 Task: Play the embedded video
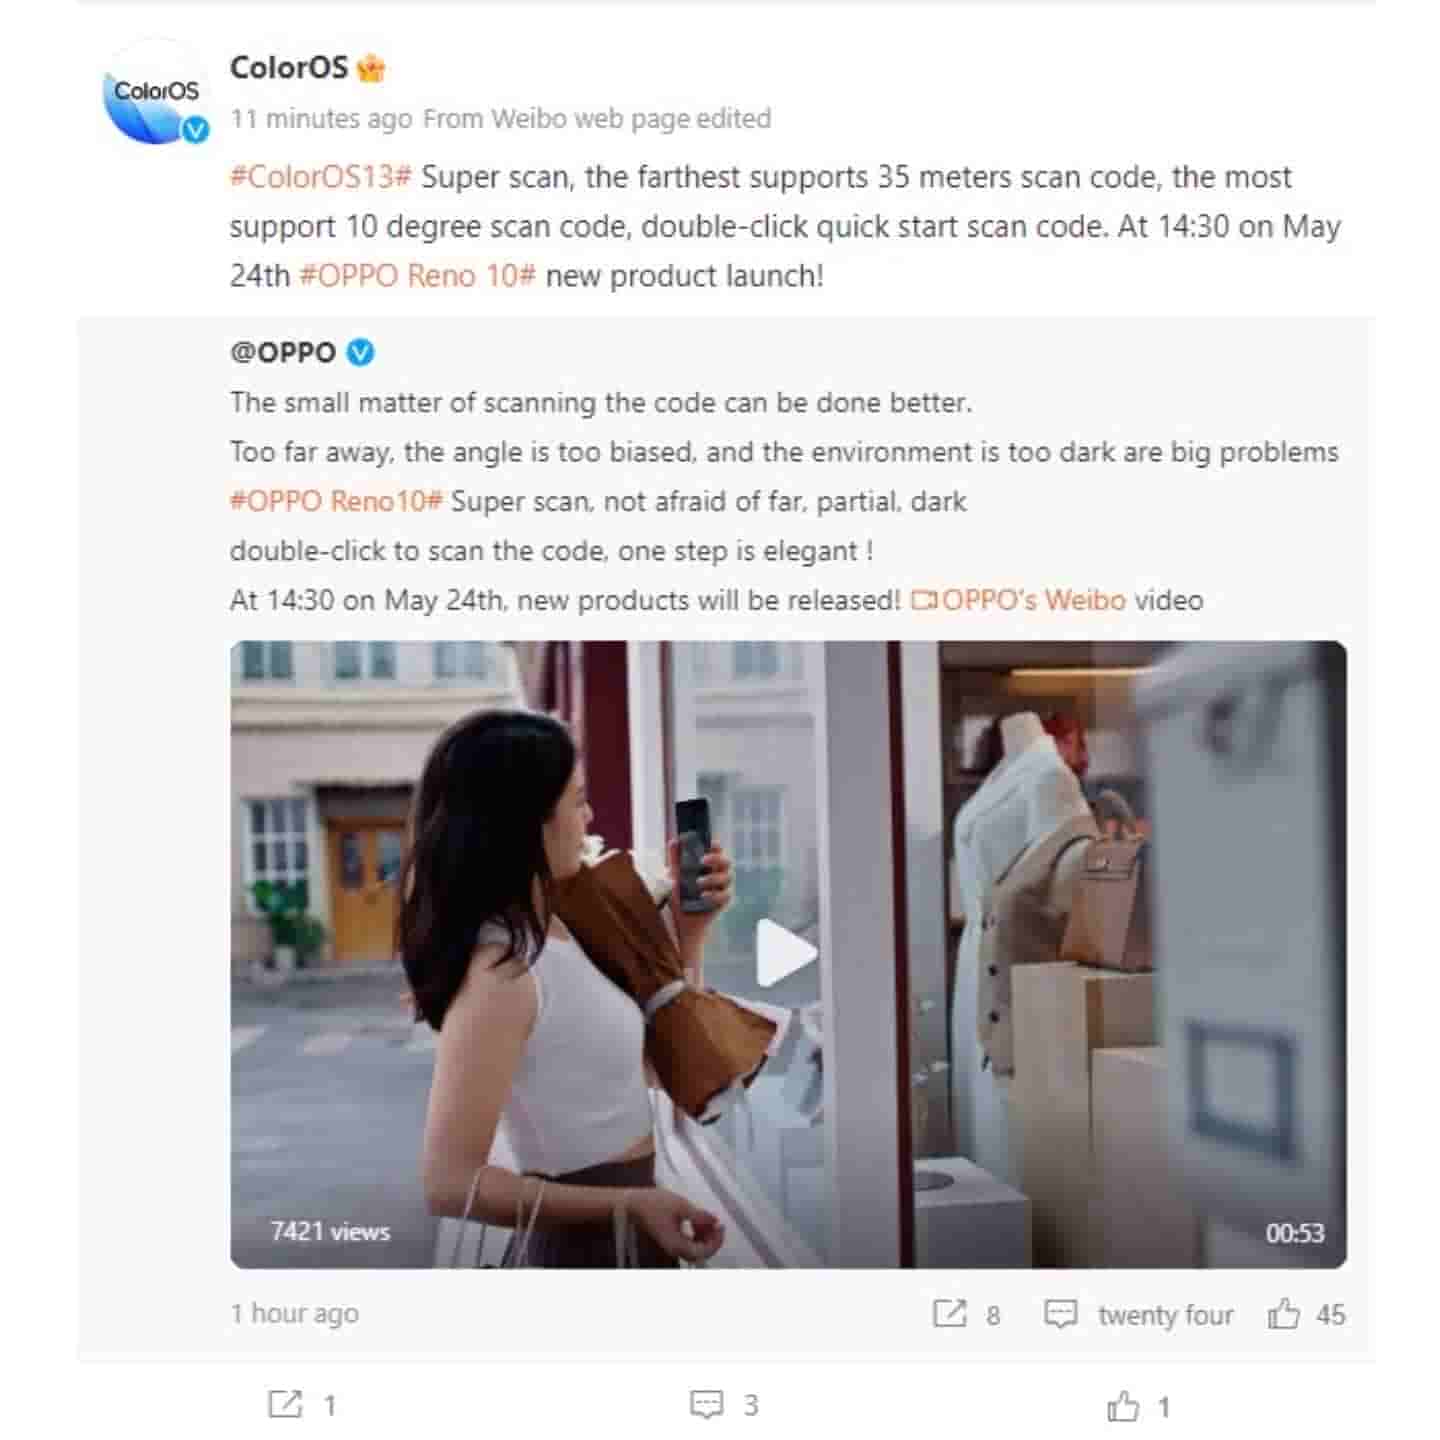pyautogui.click(x=786, y=952)
